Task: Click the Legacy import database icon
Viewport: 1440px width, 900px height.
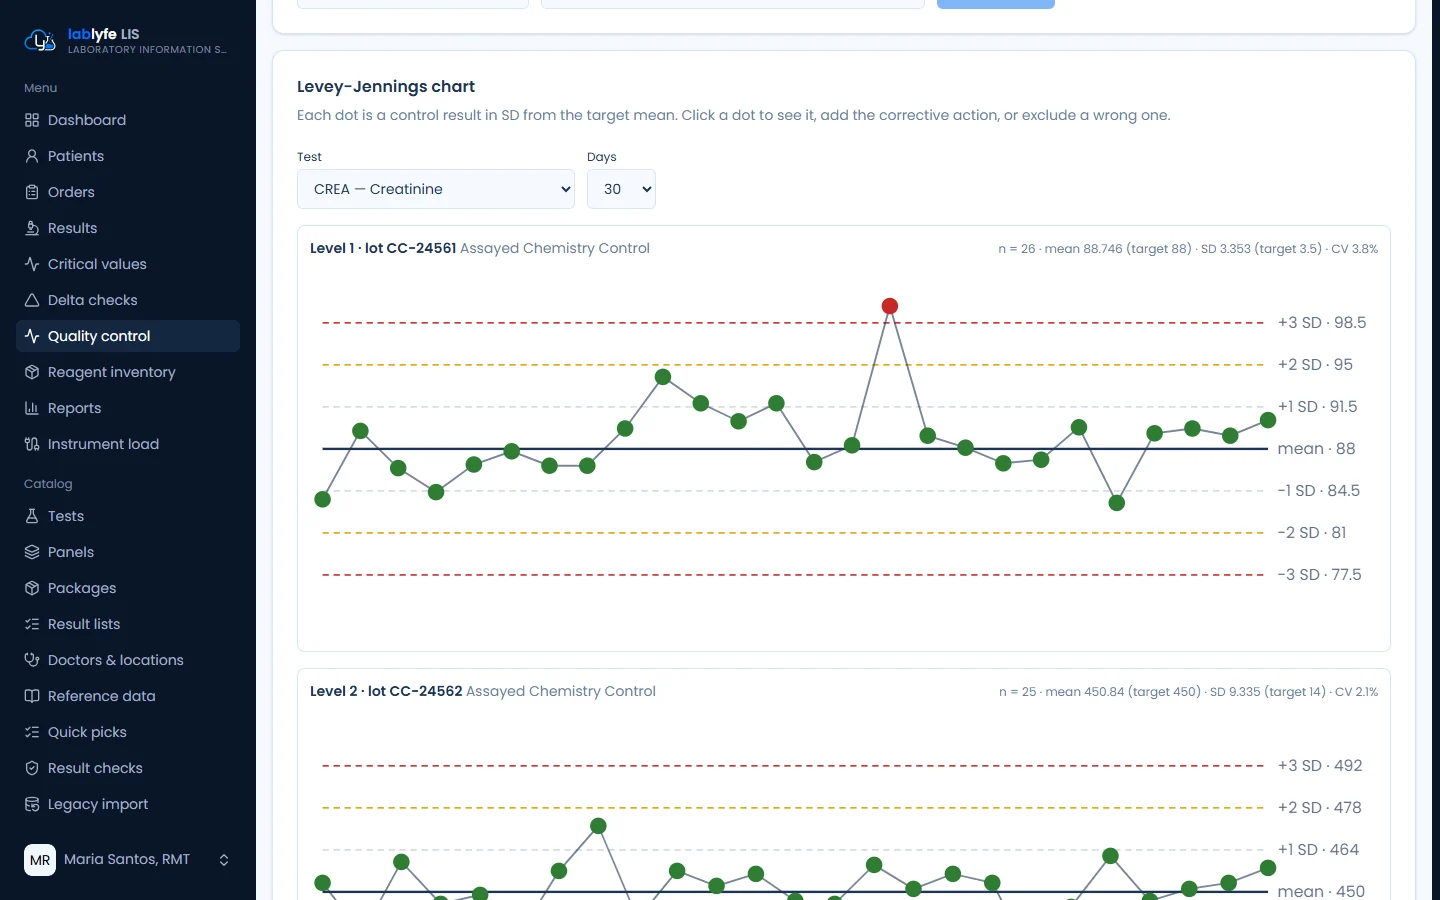Action: click(32, 804)
